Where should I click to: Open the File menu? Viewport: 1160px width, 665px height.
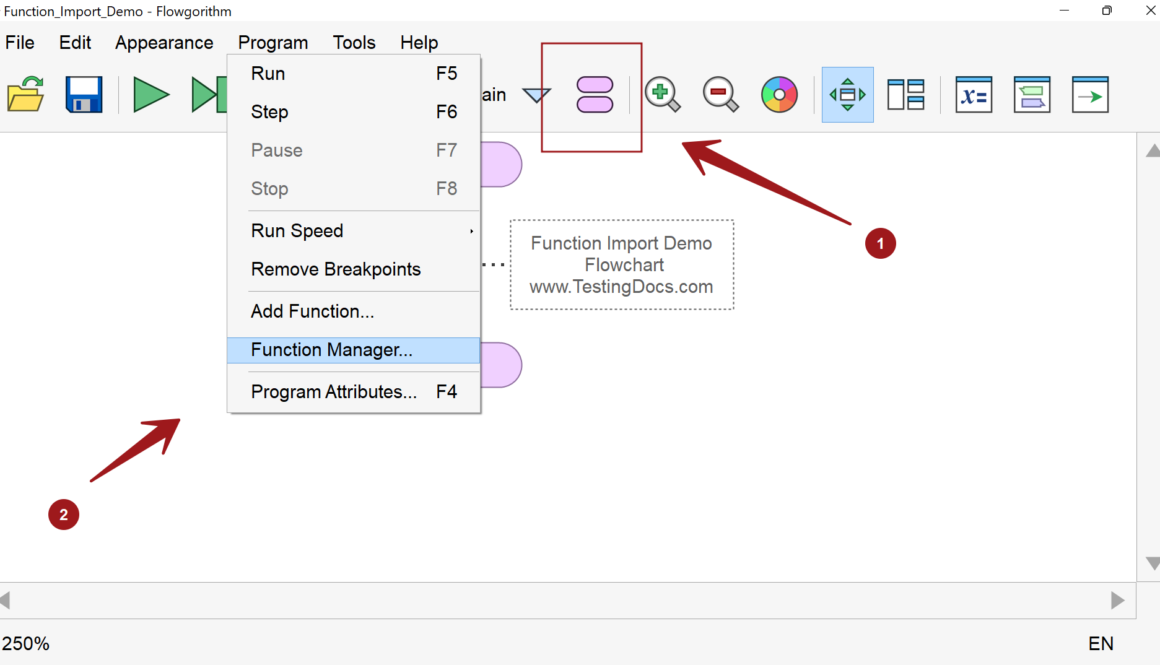(20, 42)
